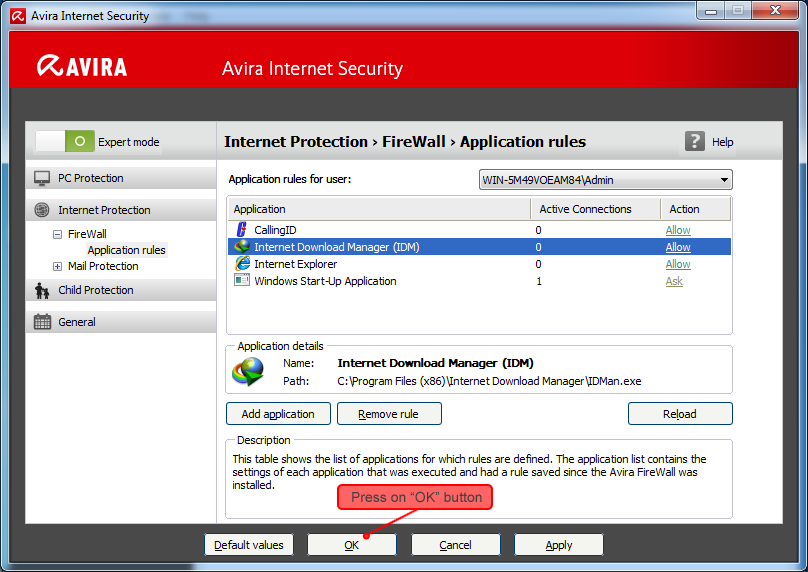The height and width of the screenshot is (572, 808).
Task: Sort by Active Connections column header
Action: tap(596, 209)
